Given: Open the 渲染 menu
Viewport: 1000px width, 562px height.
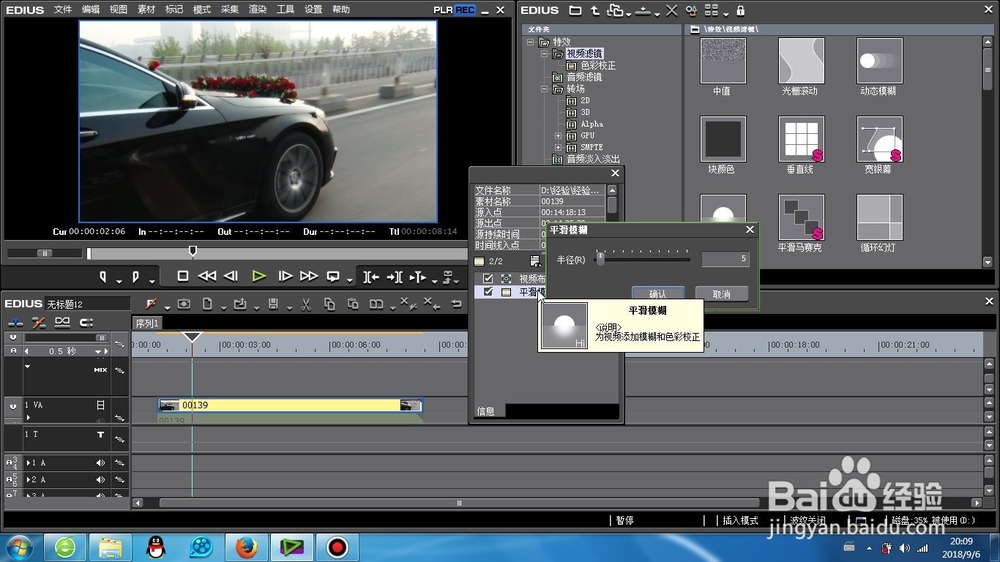Looking at the screenshot, I should tap(258, 10).
